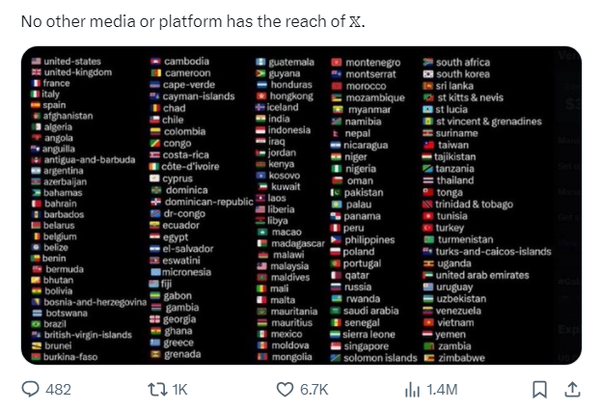Click the 1.4M views count
600x411 pixels.
coord(442,390)
